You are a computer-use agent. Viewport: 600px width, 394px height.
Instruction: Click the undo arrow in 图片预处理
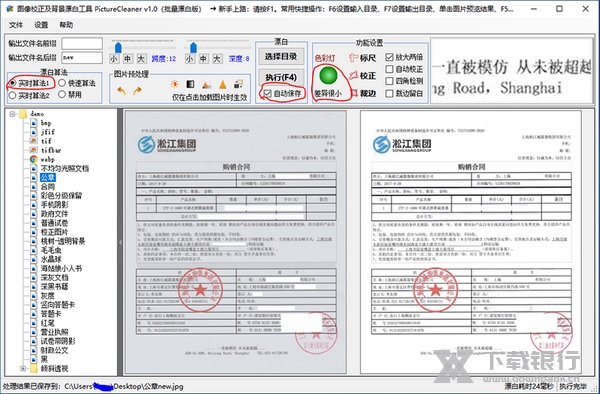[121, 91]
